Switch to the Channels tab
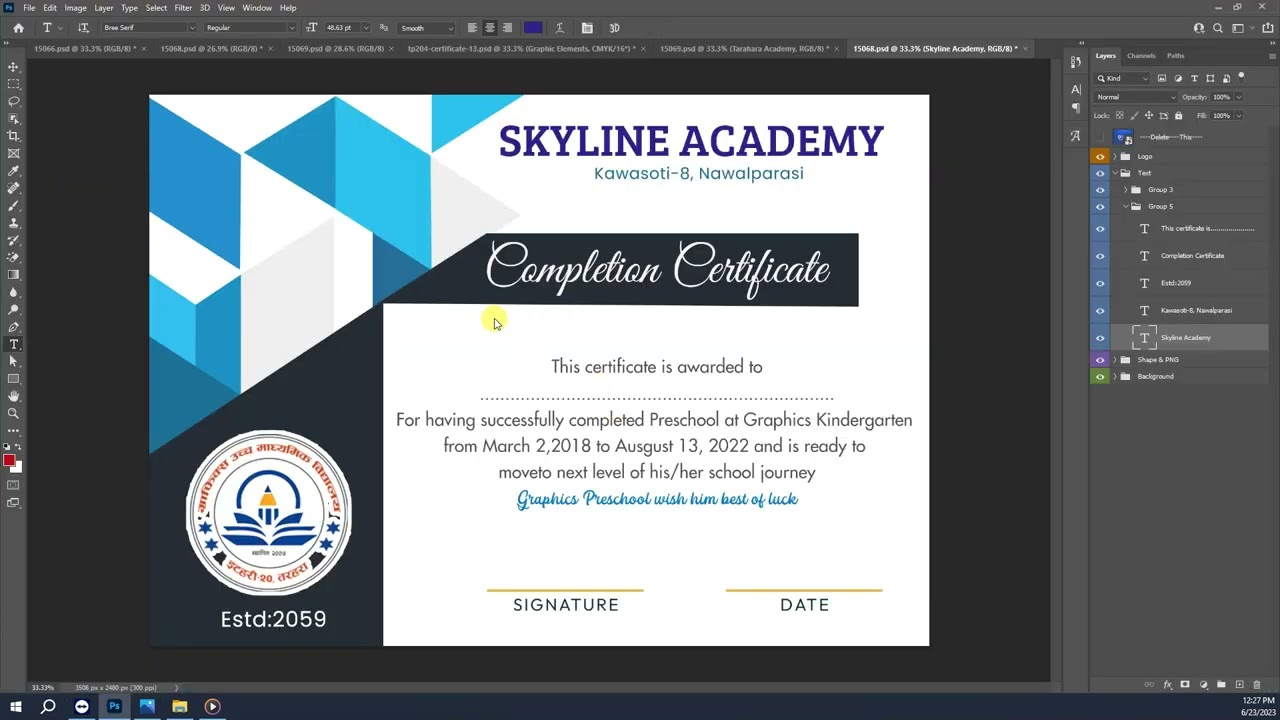This screenshot has width=1280, height=720. pos(1141,56)
